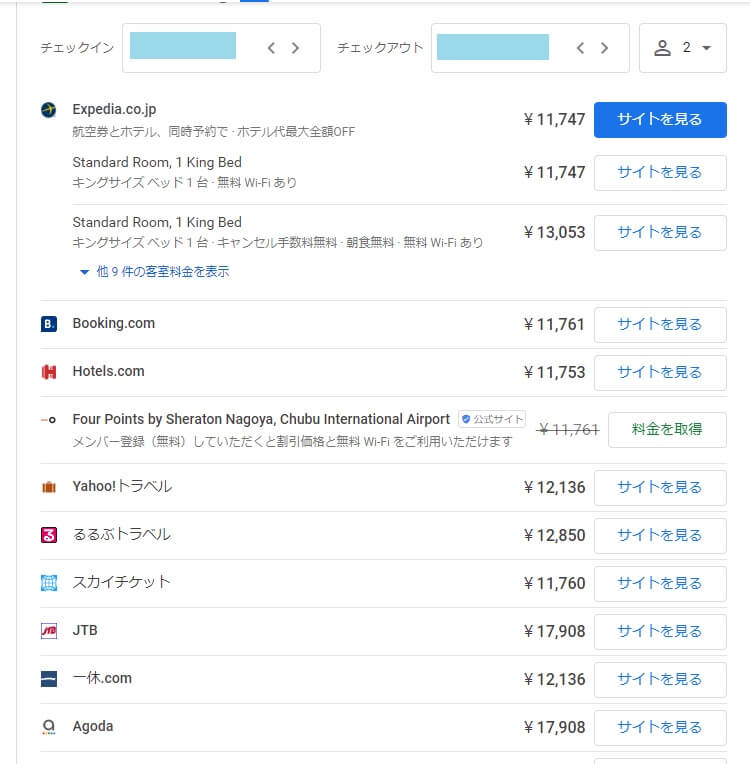Click 料金を取得 for Four Points official site
The height and width of the screenshot is (764, 750).
(667, 430)
